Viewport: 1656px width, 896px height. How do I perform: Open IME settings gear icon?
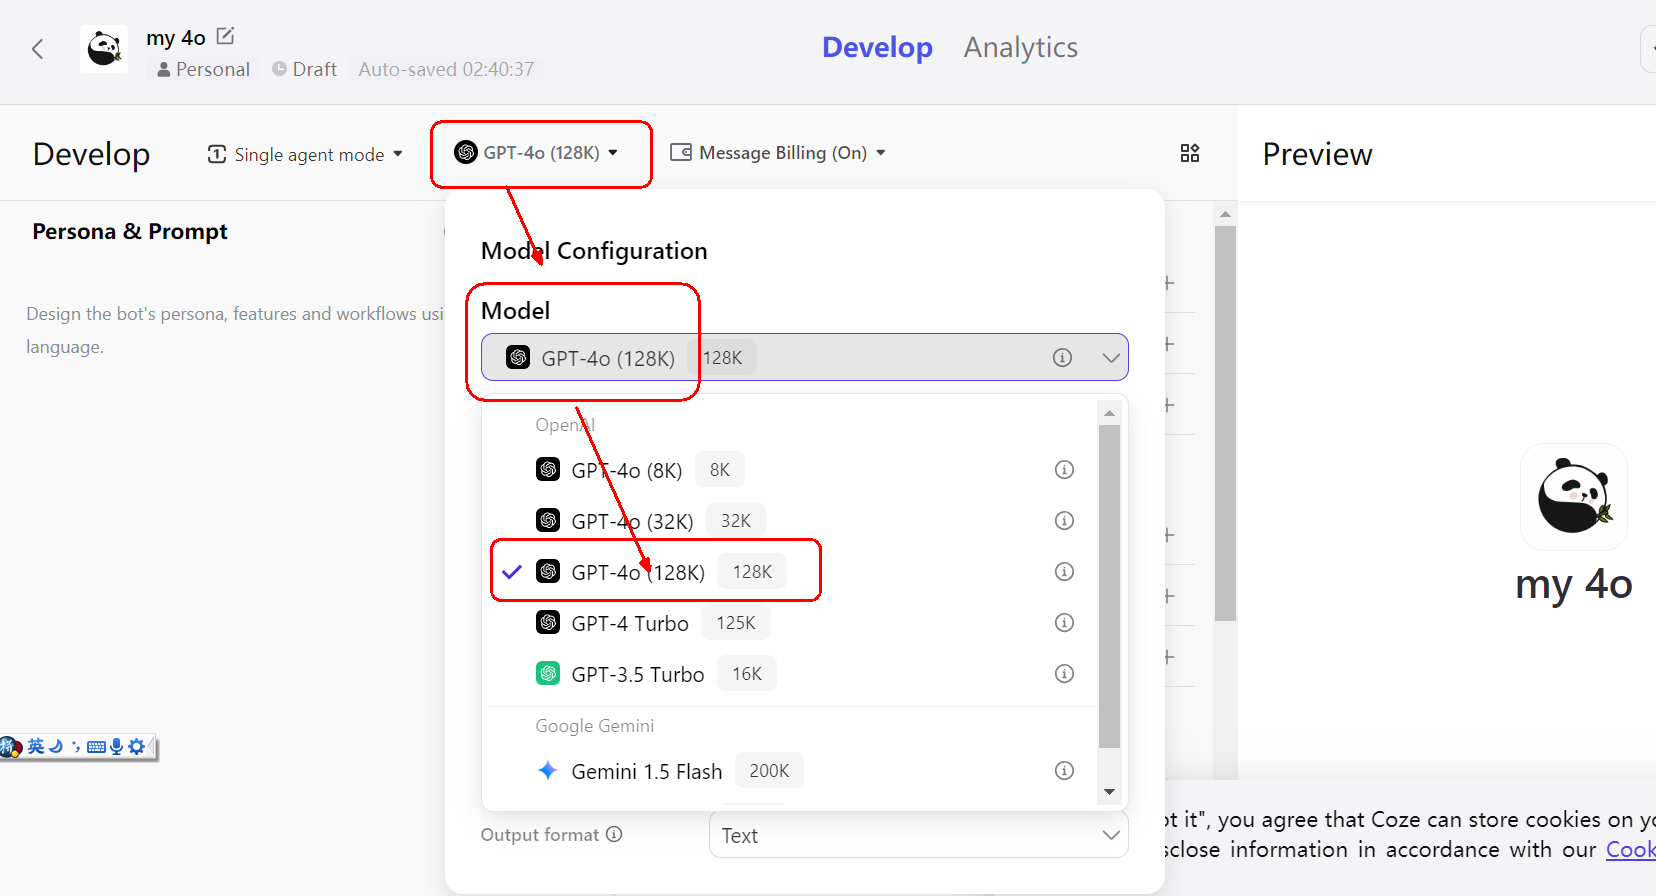pyautogui.click(x=137, y=746)
